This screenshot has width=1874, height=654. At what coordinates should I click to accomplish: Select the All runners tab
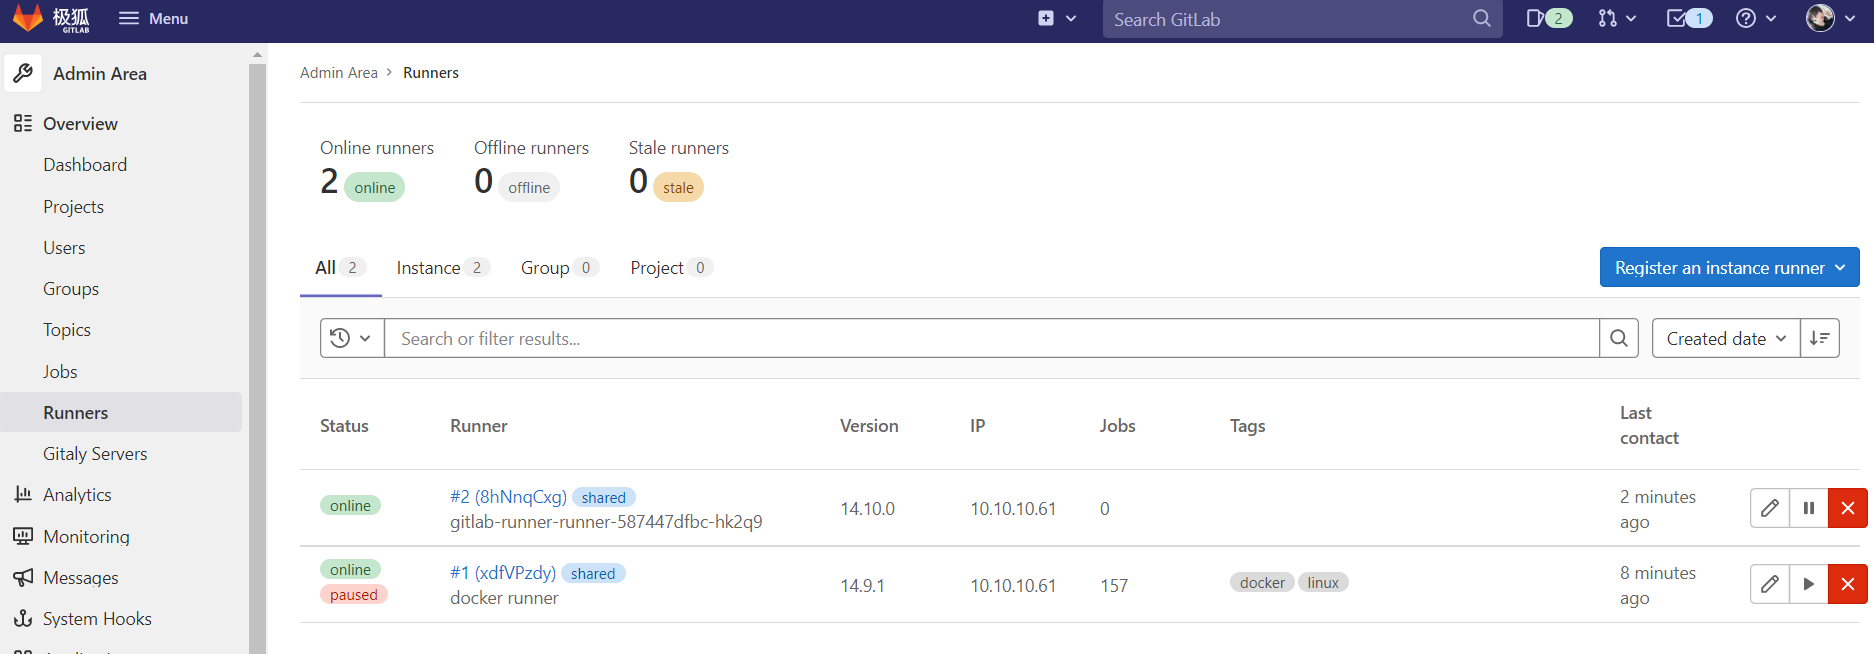341,268
